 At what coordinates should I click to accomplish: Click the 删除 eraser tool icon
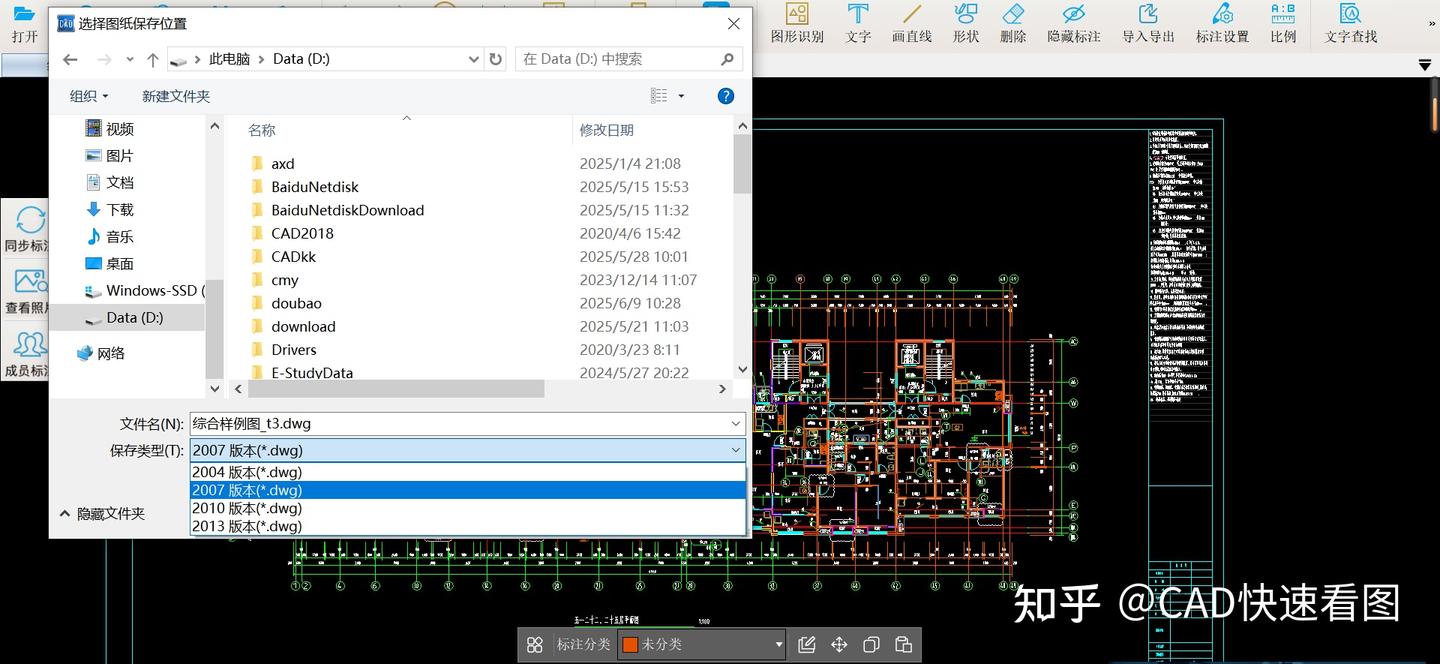1012,22
